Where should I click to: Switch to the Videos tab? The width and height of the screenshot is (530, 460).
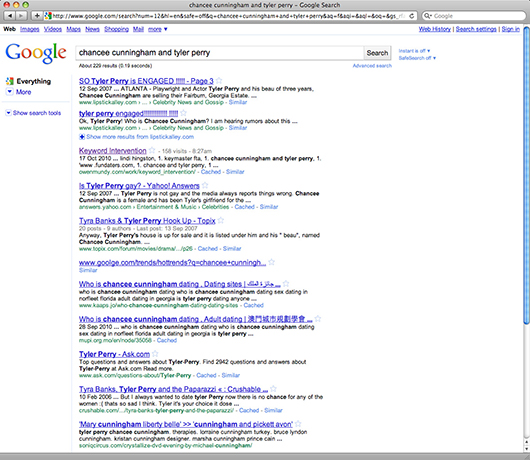pos(53,29)
